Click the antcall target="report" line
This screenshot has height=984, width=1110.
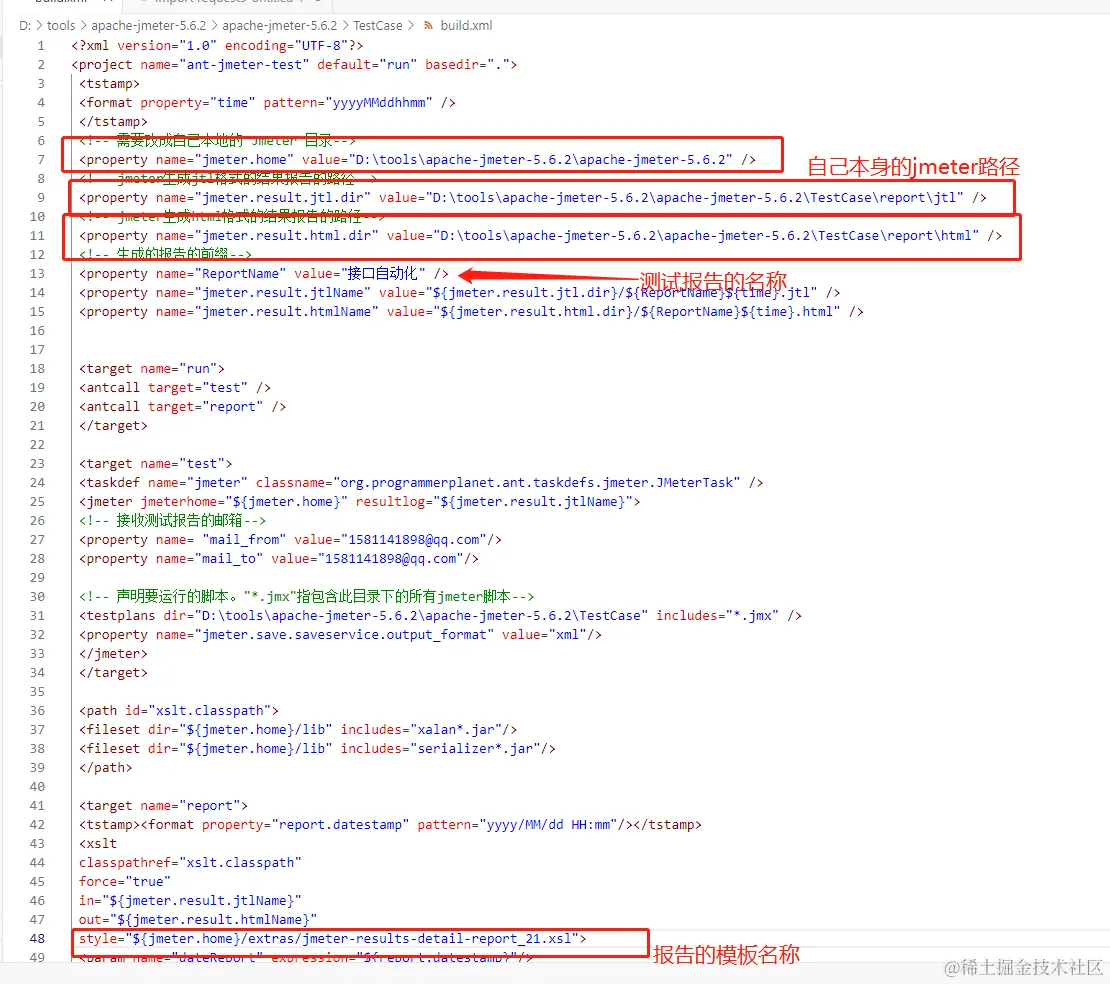click(183, 407)
